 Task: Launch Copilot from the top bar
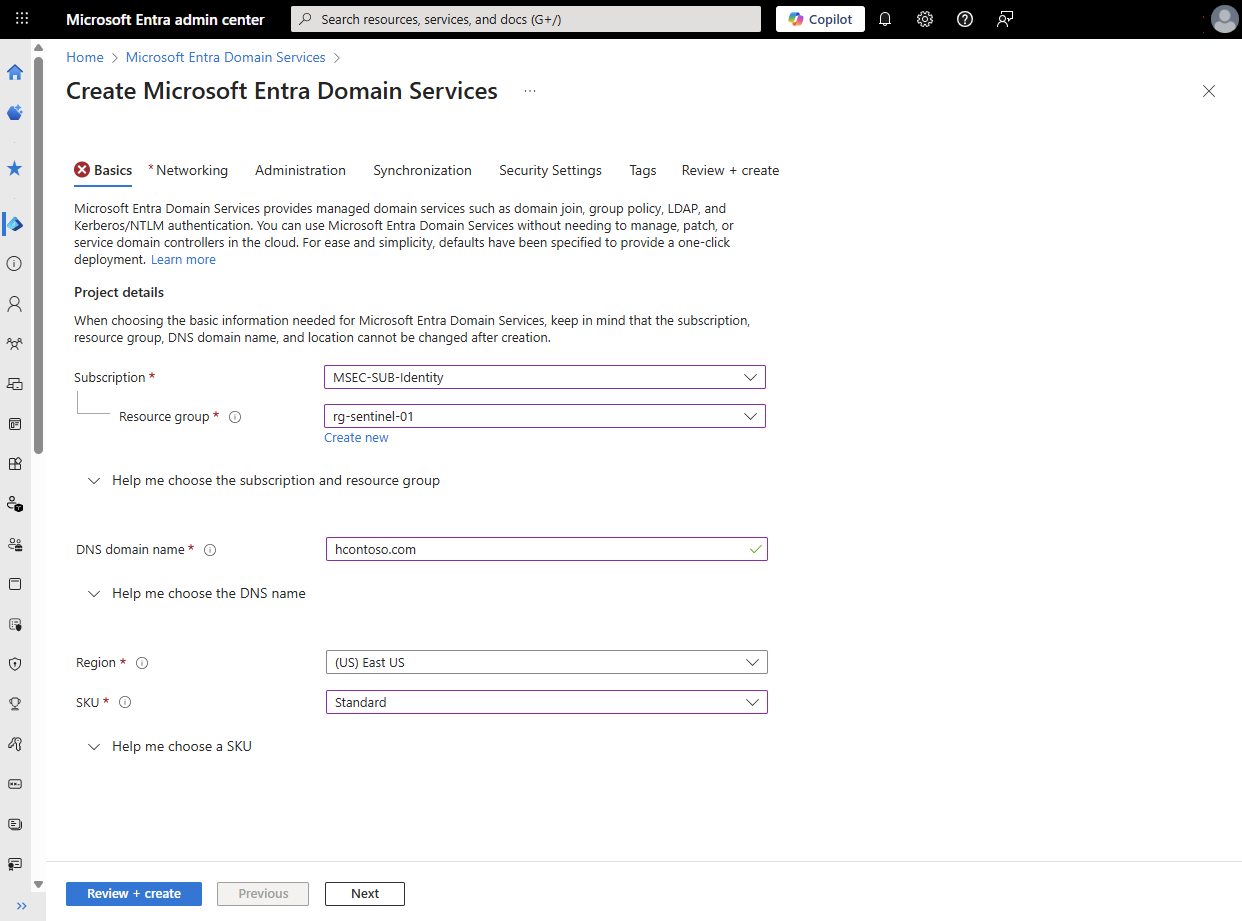click(x=820, y=18)
